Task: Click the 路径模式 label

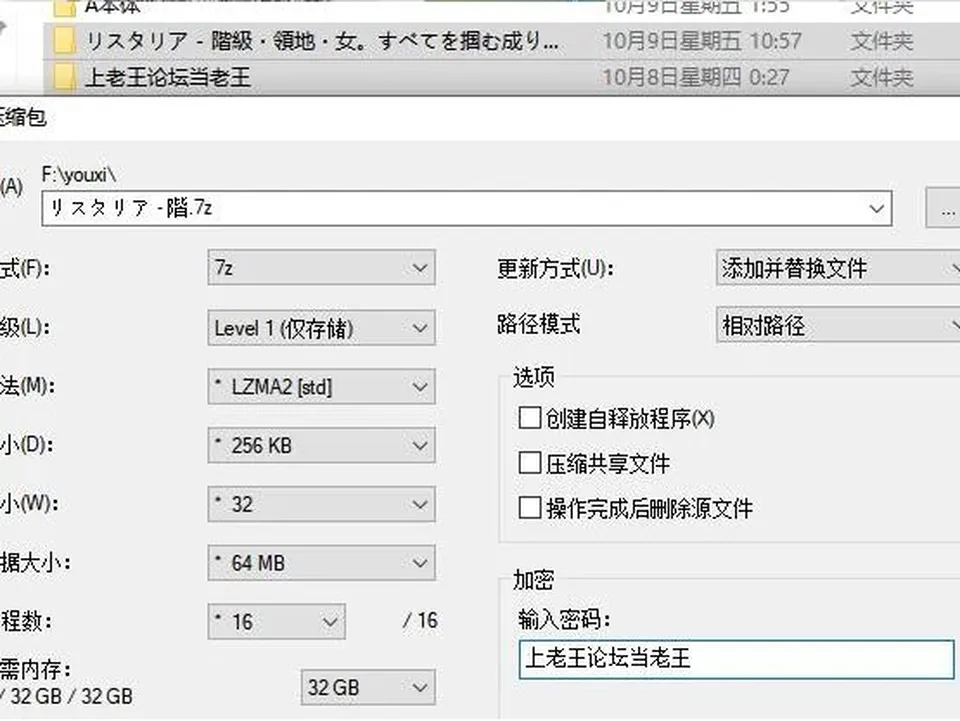Action: (x=539, y=324)
